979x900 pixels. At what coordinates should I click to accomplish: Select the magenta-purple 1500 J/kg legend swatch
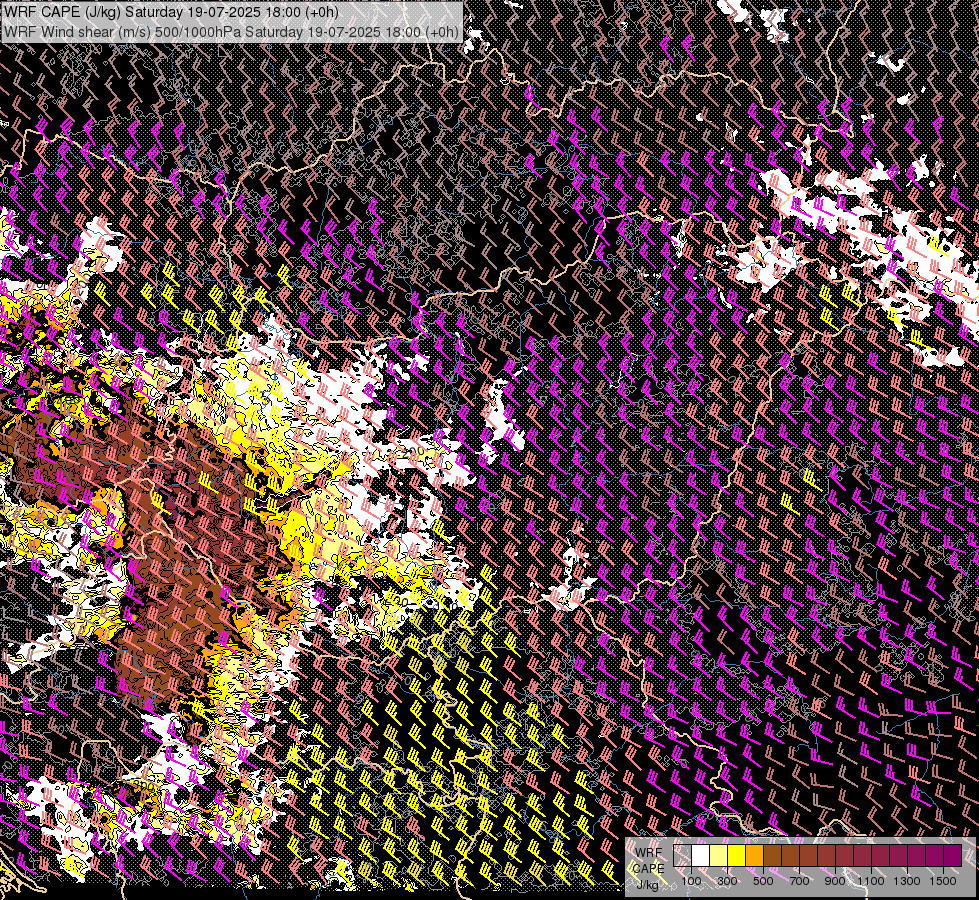[953, 855]
